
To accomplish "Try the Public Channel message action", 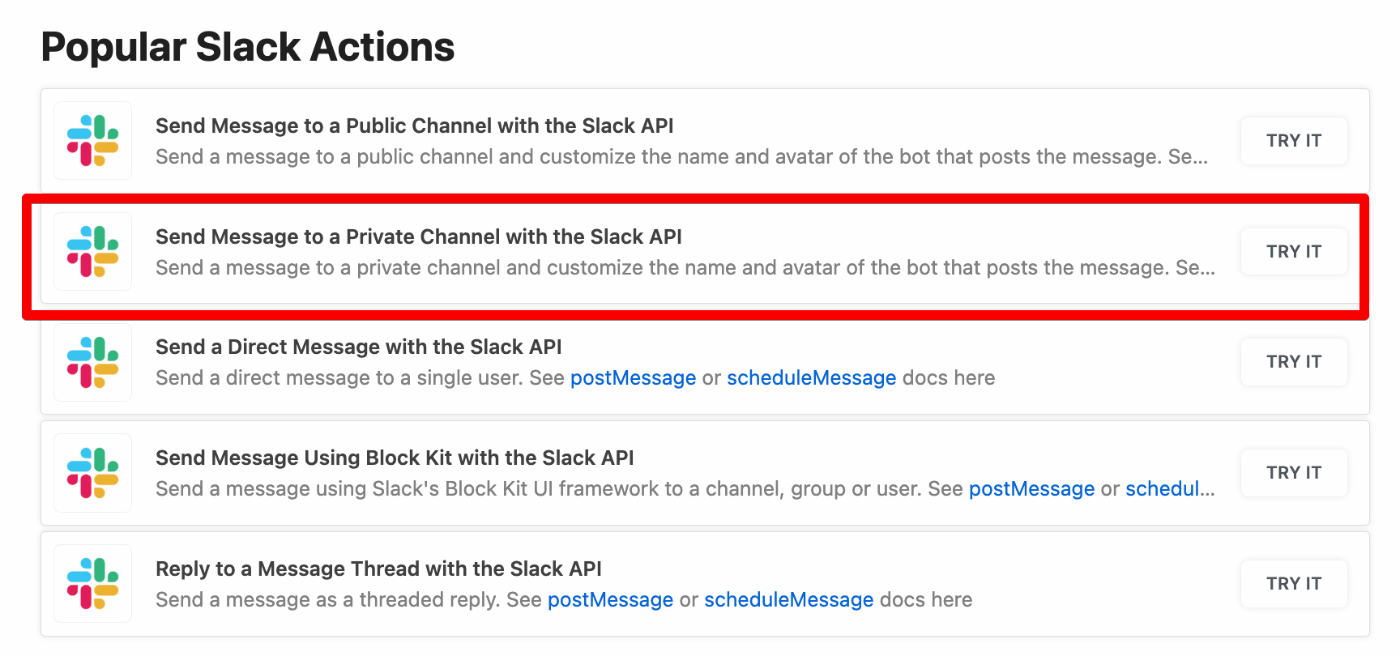I will click(x=1294, y=141).
